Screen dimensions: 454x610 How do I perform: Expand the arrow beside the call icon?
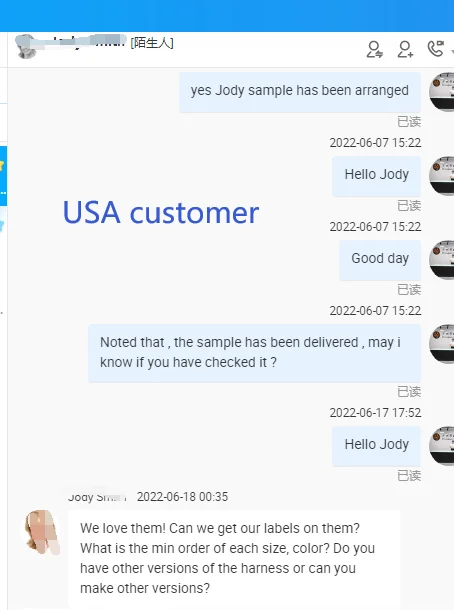tap(452, 51)
